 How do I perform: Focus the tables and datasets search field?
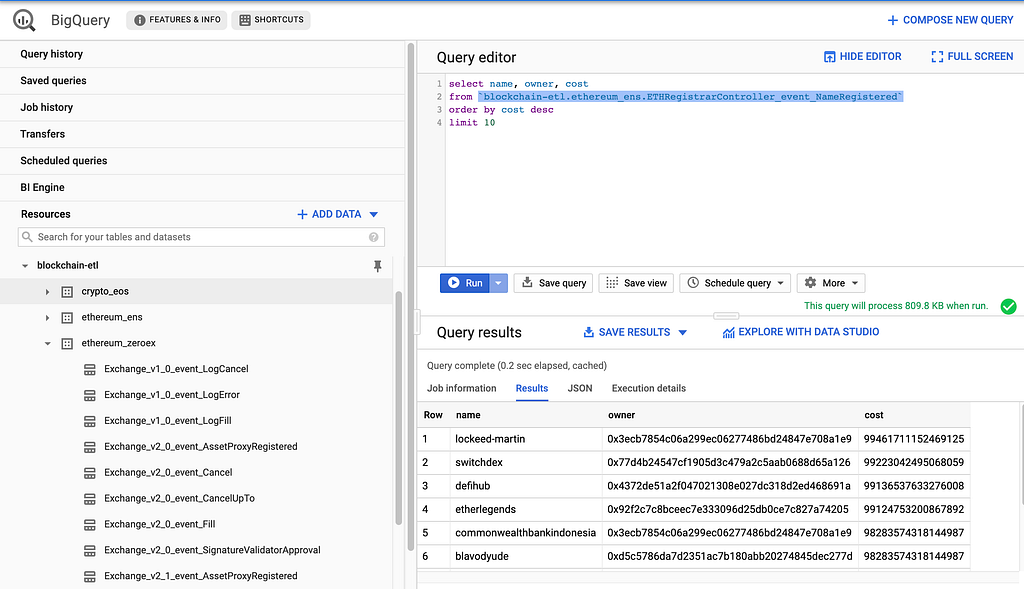tap(201, 237)
